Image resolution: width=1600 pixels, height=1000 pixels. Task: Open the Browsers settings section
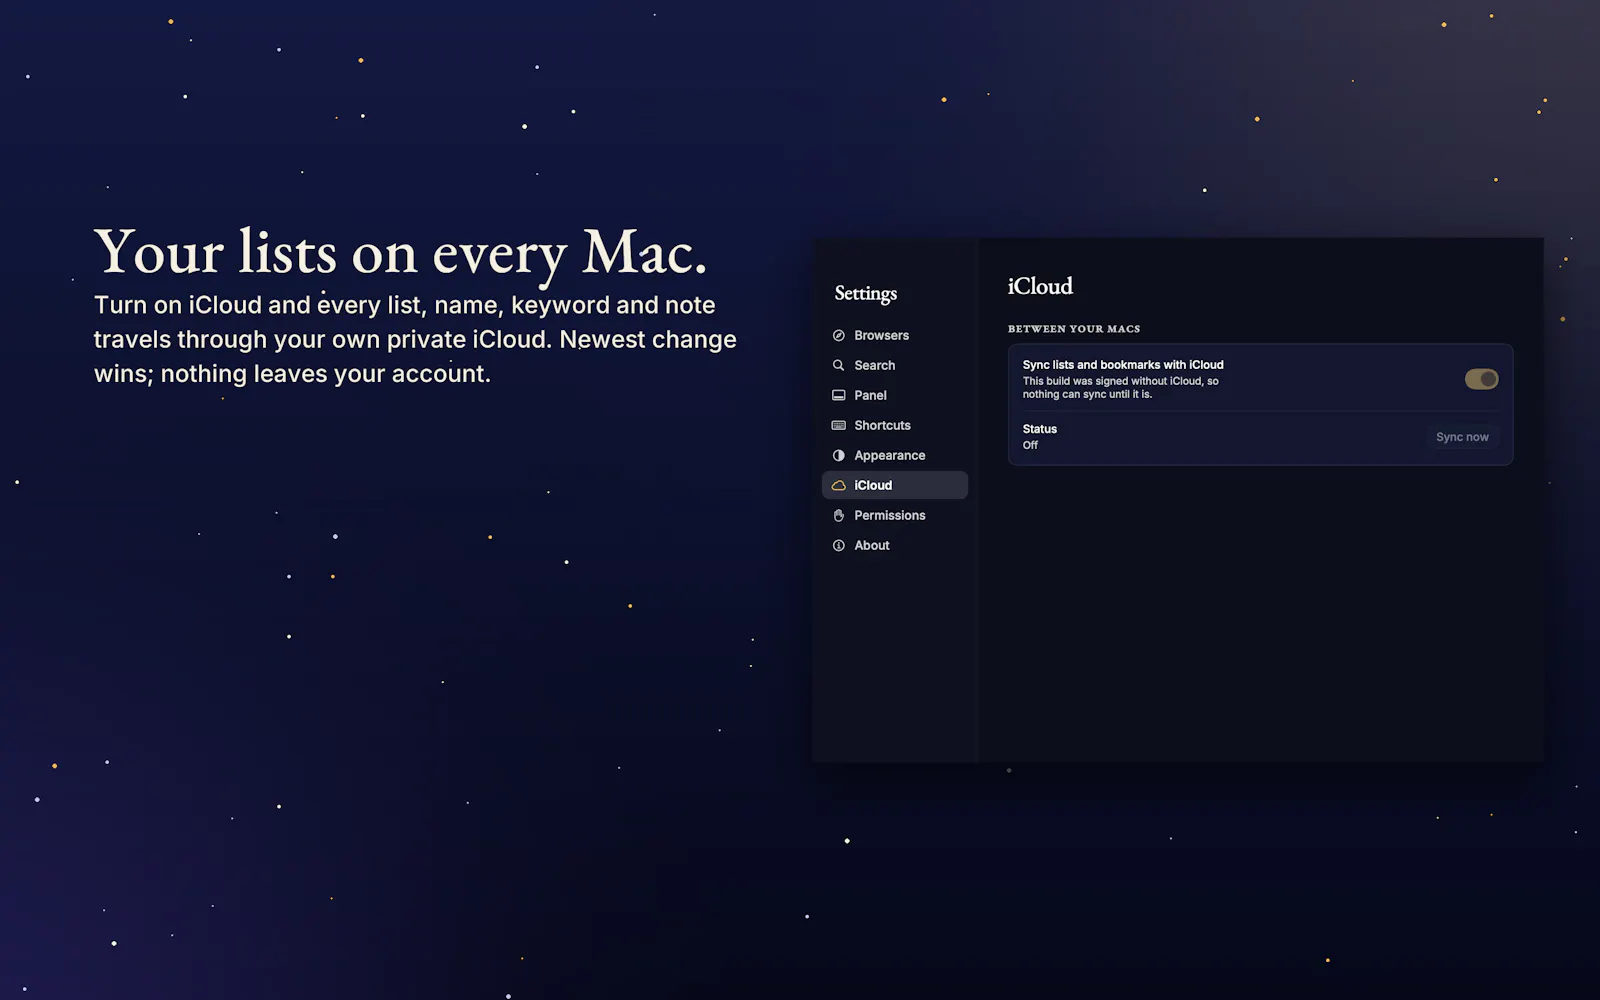[x=895, y=335]
